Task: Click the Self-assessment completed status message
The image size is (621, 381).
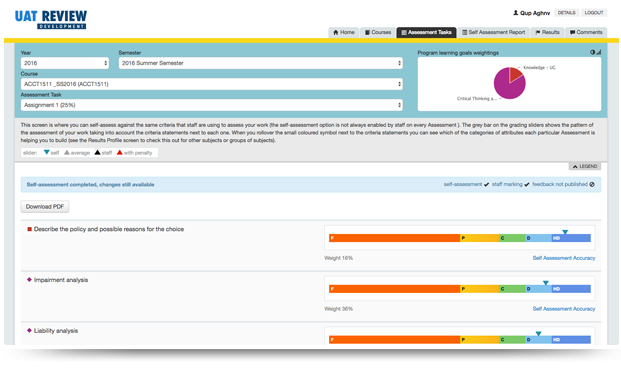Action: point(90,185)
